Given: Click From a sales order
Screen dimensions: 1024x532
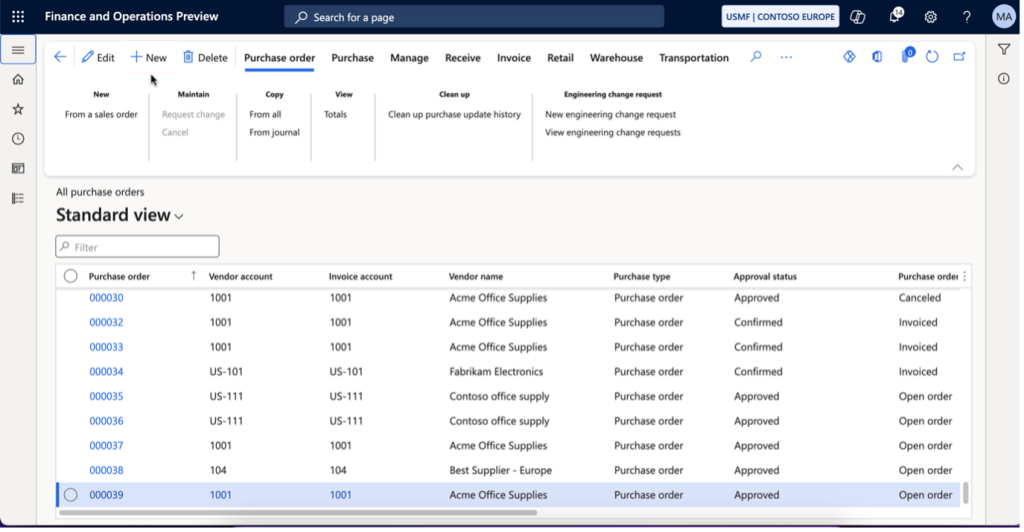Looking at the screenshot, I should click(x=101, y=114).
